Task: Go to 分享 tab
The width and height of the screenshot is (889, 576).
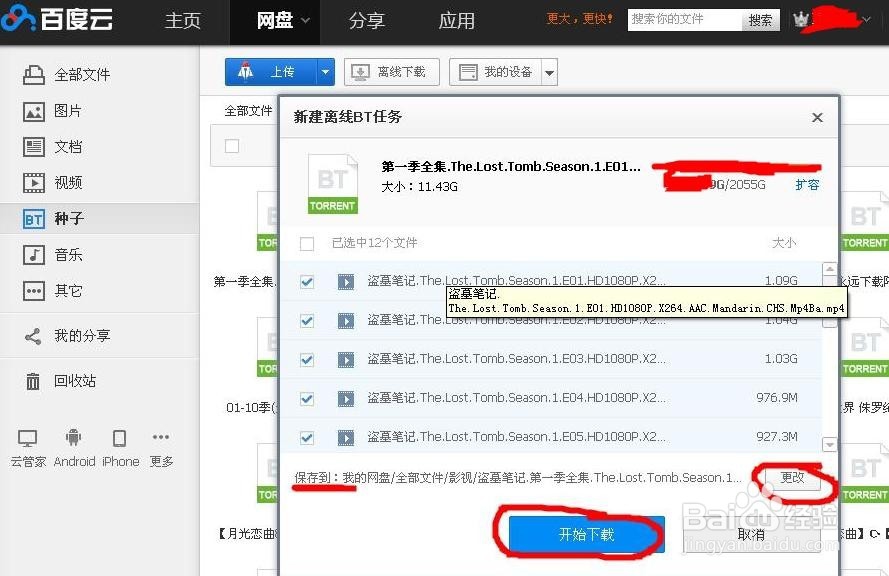Action: coord(366,21)
